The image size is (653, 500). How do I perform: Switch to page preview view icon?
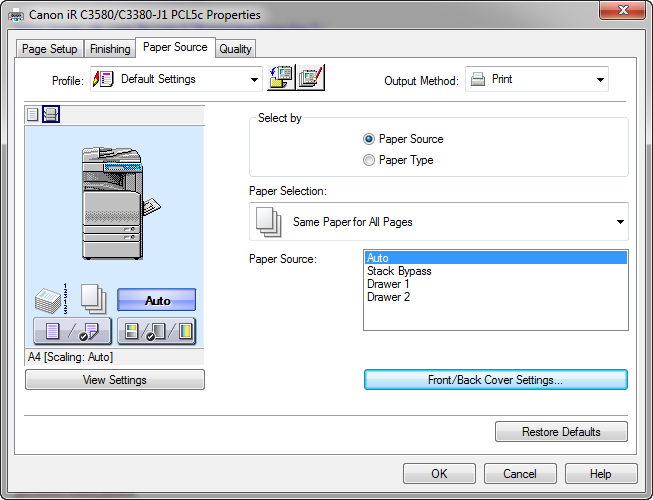point(32,114)
